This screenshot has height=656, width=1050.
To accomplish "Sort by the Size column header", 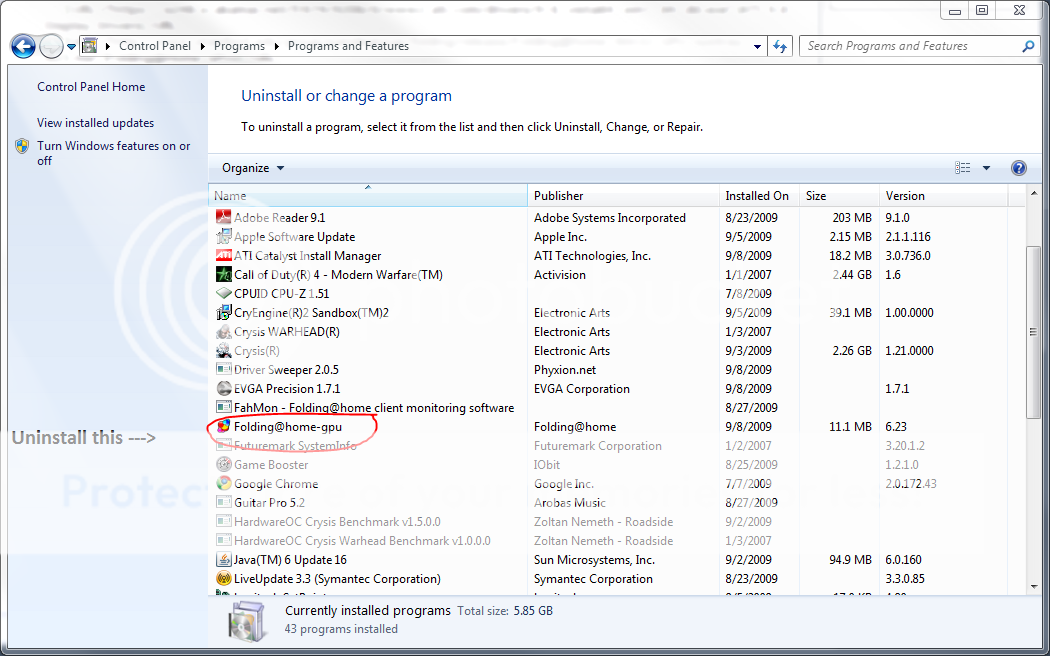I will coord(839,195).
